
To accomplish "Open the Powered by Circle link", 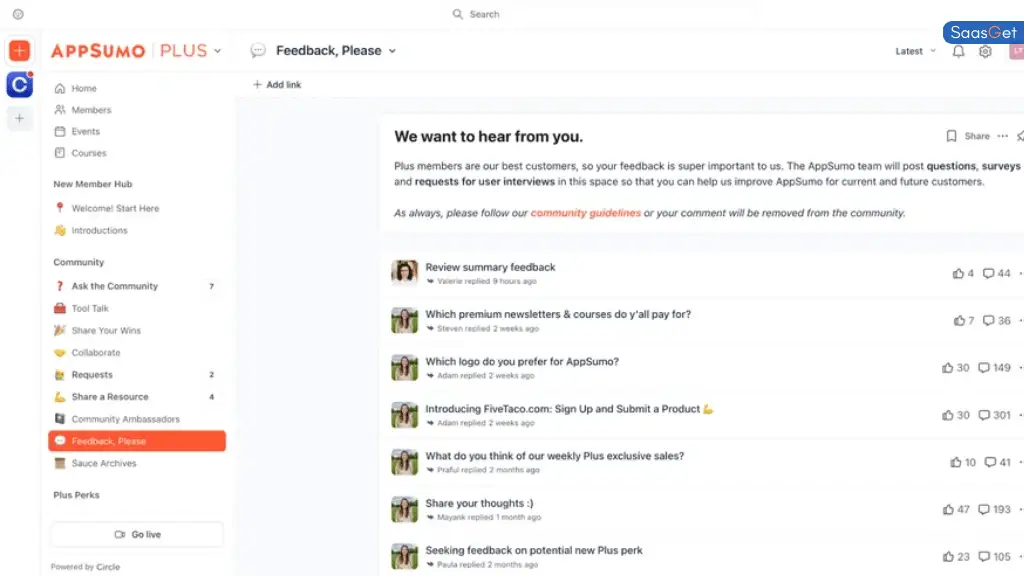I will pyautogui.click(x=86, y=567).
